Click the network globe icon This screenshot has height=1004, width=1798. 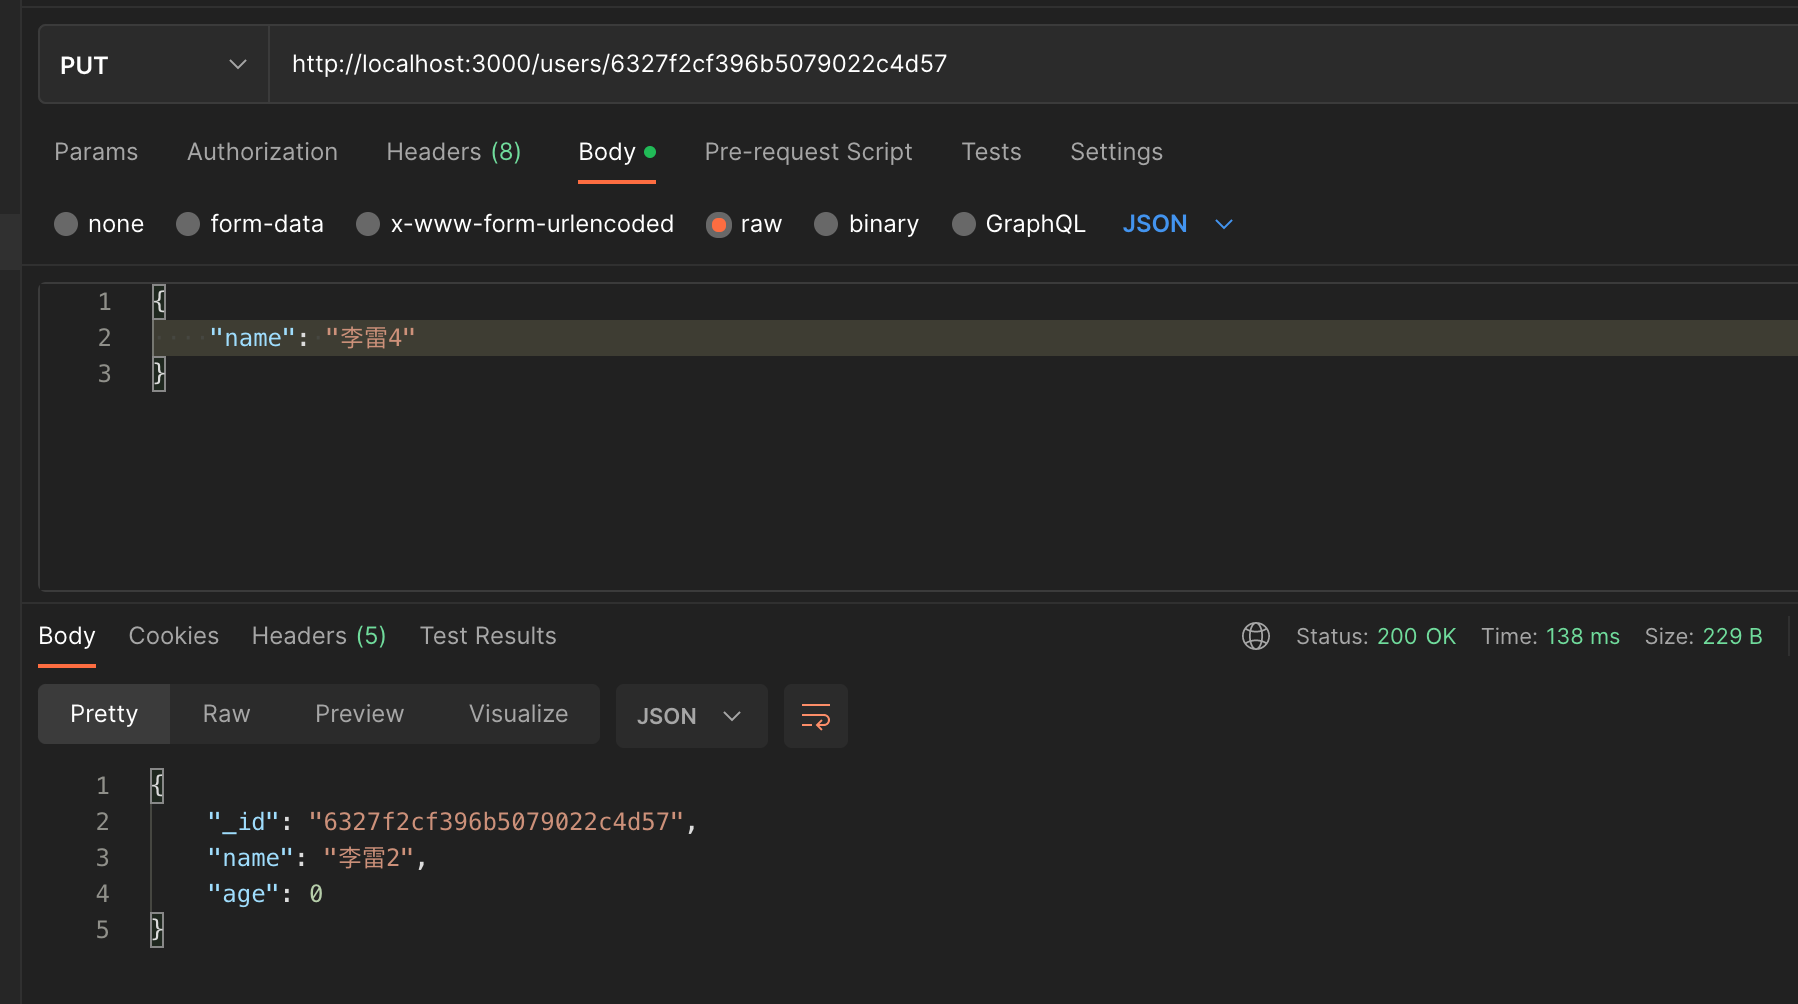[1256, 636]
